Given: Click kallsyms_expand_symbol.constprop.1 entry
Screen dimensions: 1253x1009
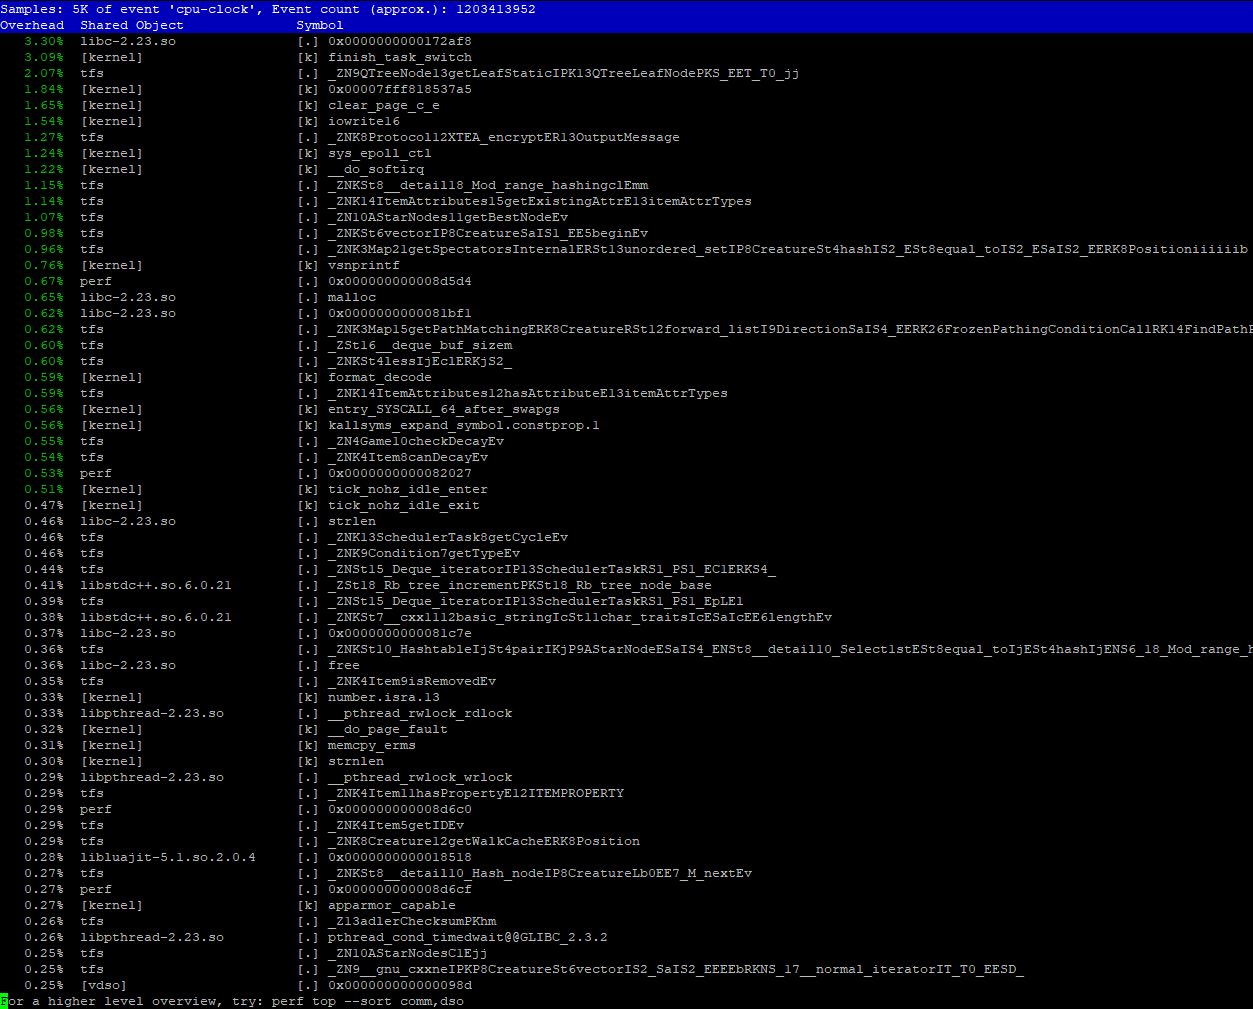Looking at the screenshot, I should (x=464, y=425).
